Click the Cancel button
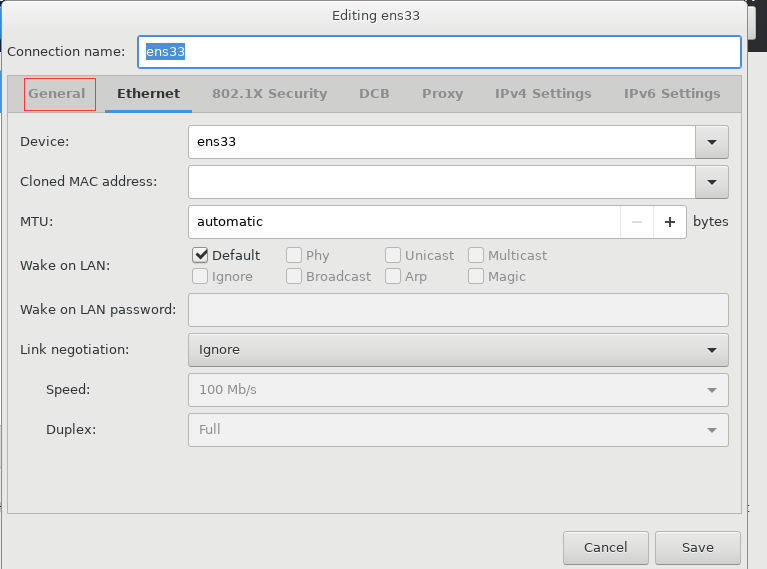The image size is (767, 569). pos(606,548)
